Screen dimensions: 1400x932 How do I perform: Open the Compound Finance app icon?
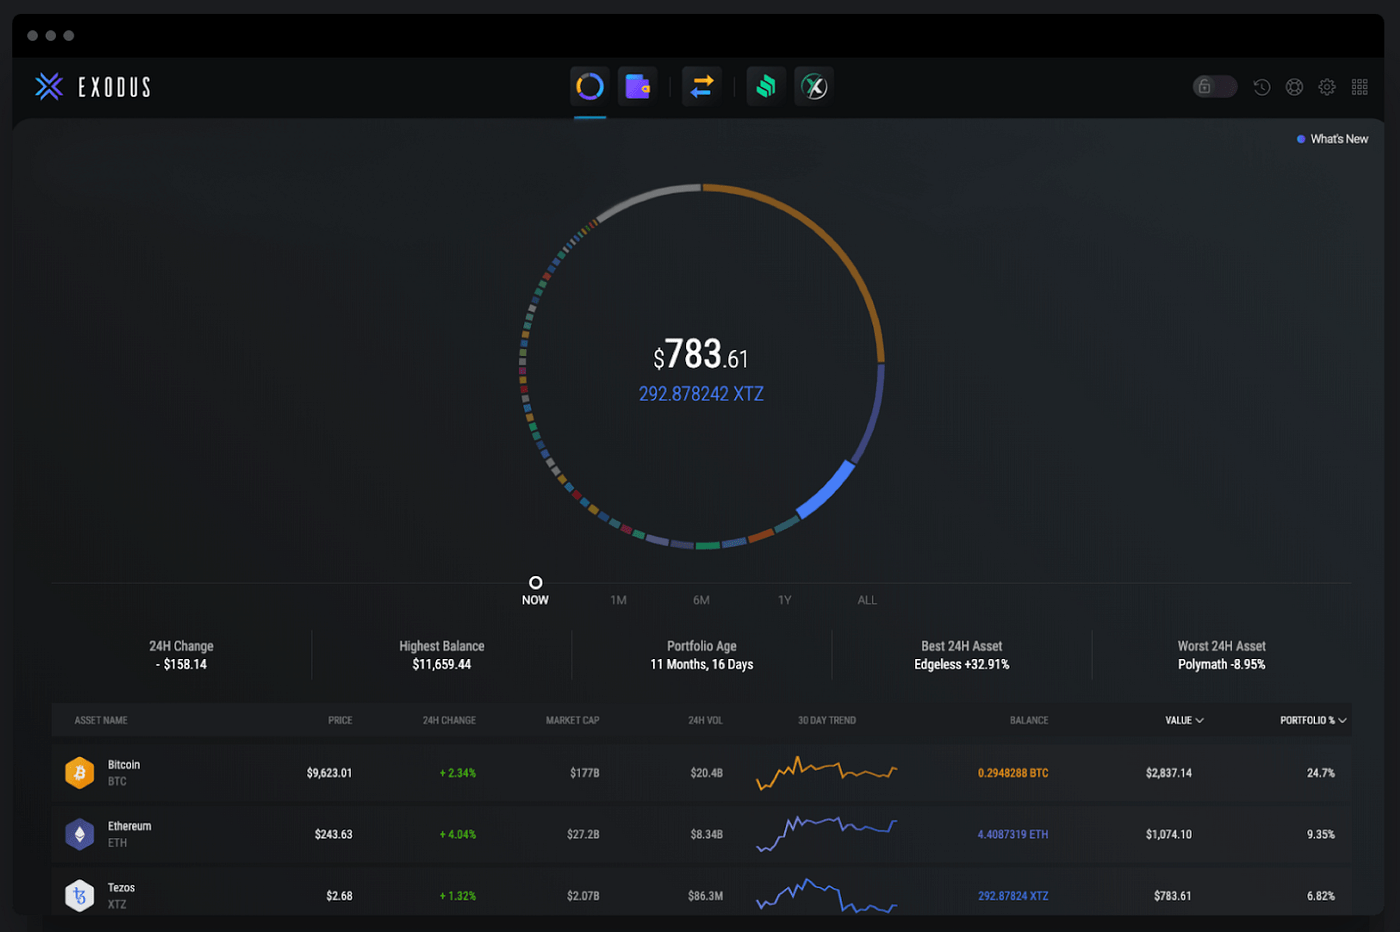765,86
